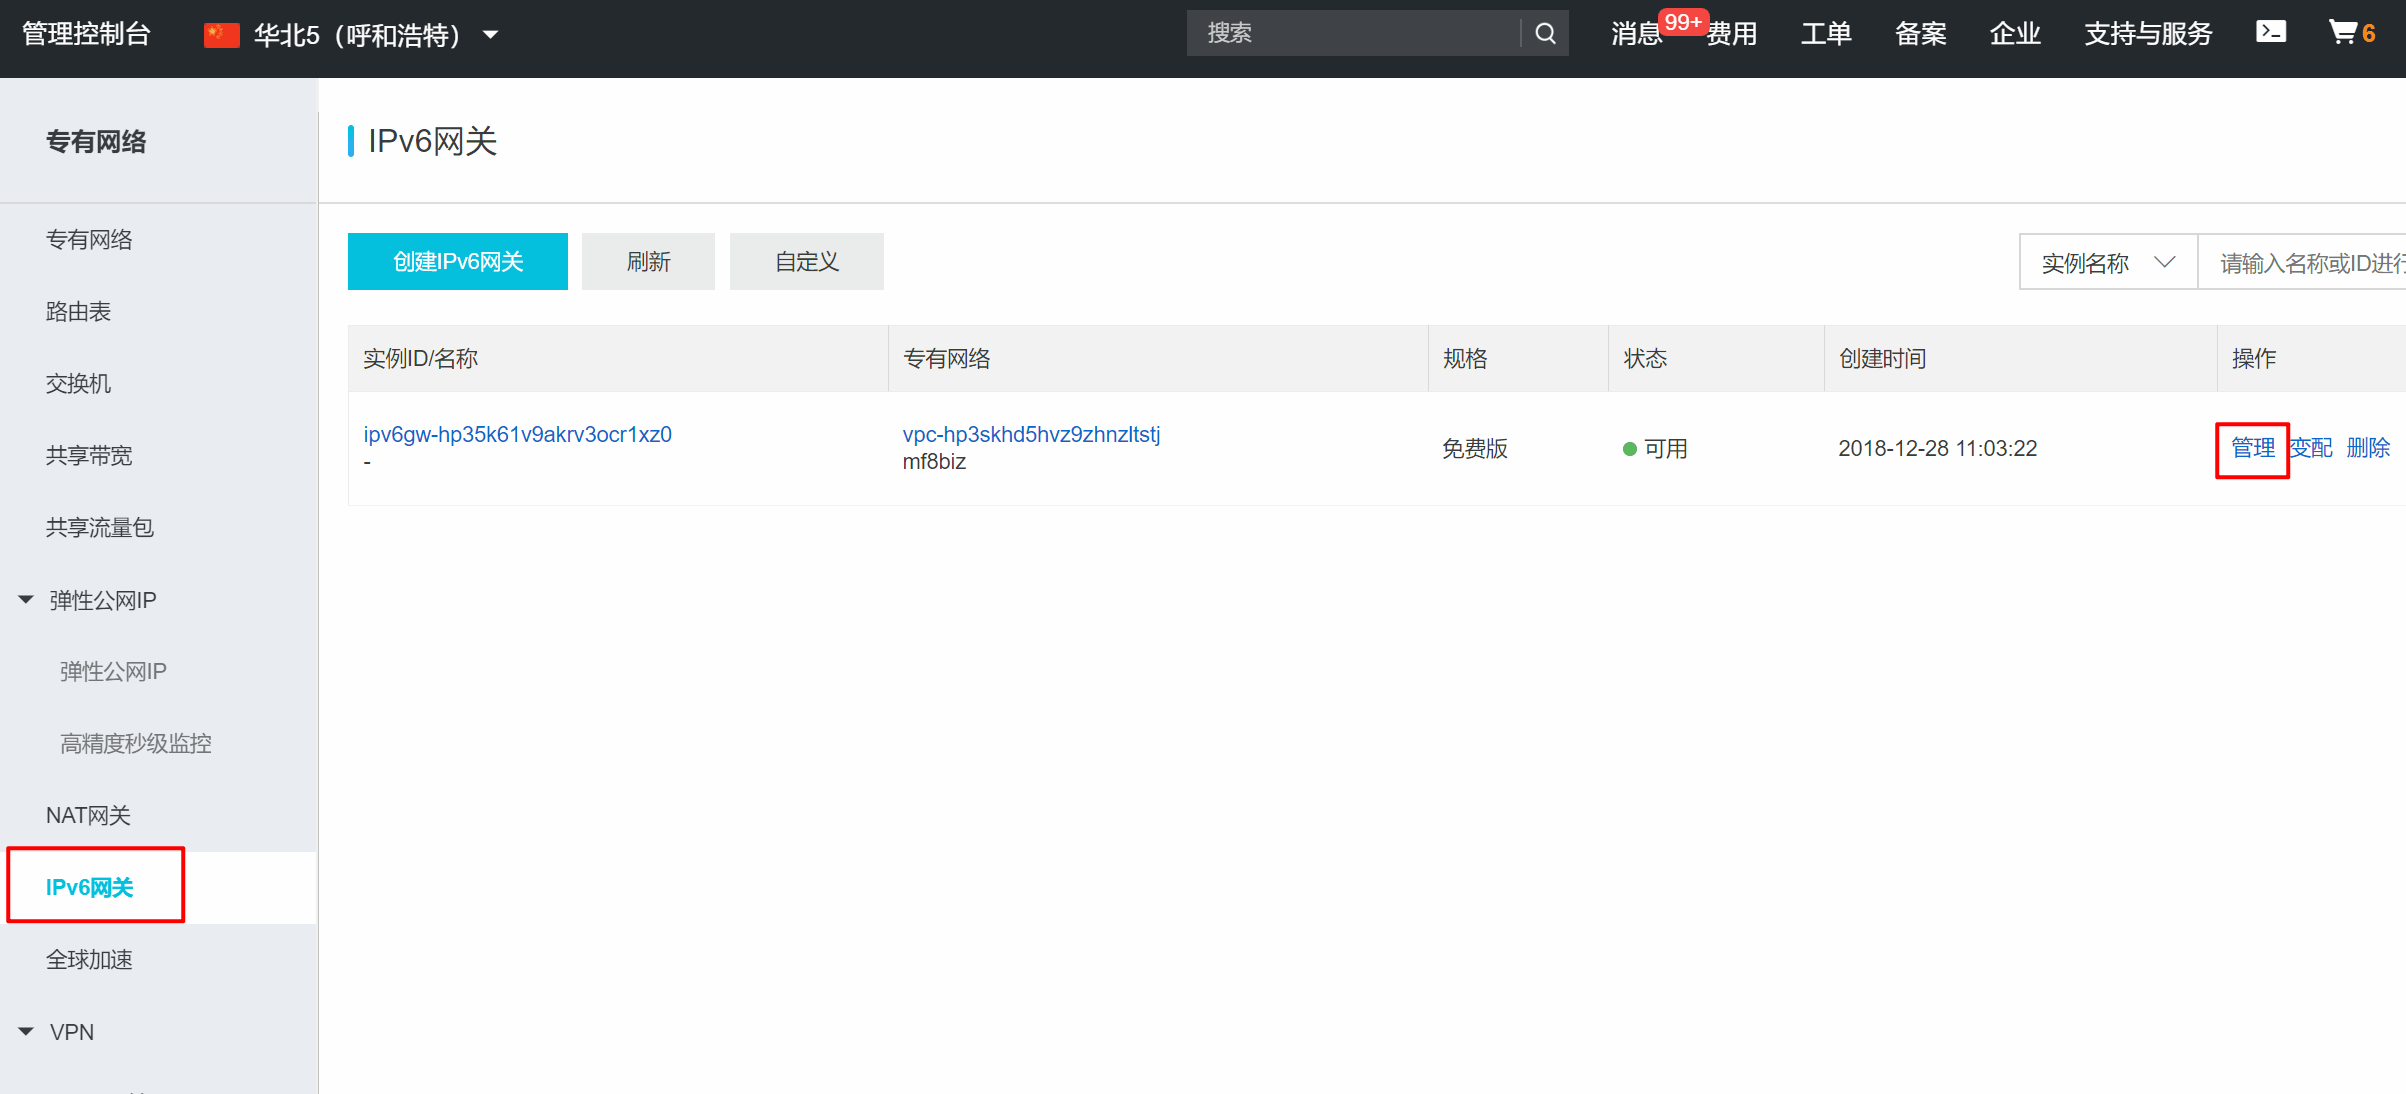Open the 实例名称 filter dropdown
The image size is (2406, 1094).
pos(2108,263)
